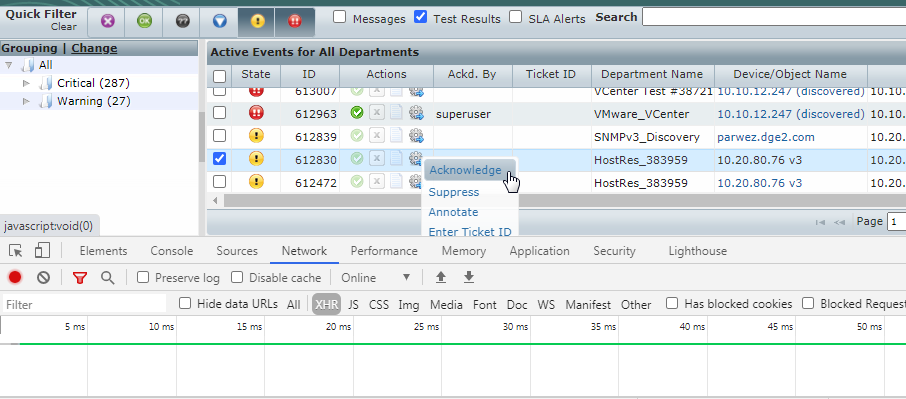Viewport: 906px width, 399px height.
Task: Select the XHR request type filter
Action: 326,304
